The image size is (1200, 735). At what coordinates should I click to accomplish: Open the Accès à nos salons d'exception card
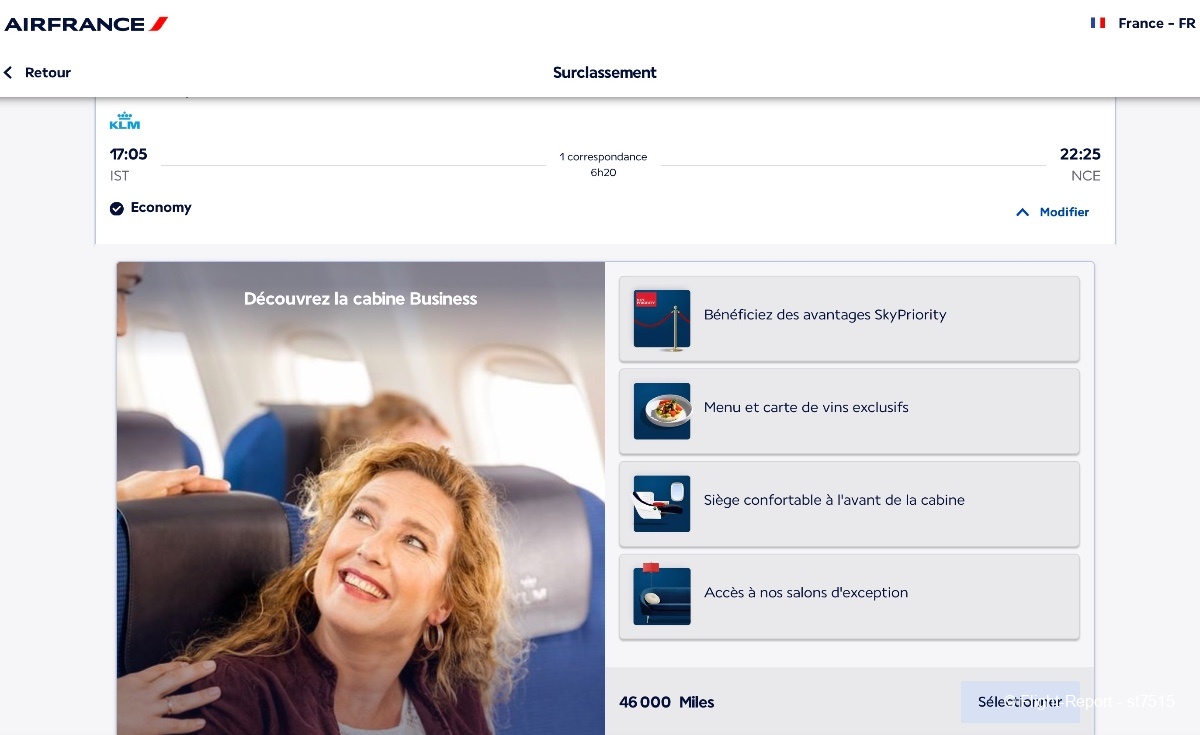pyautogui.click(x=849, y=597)
